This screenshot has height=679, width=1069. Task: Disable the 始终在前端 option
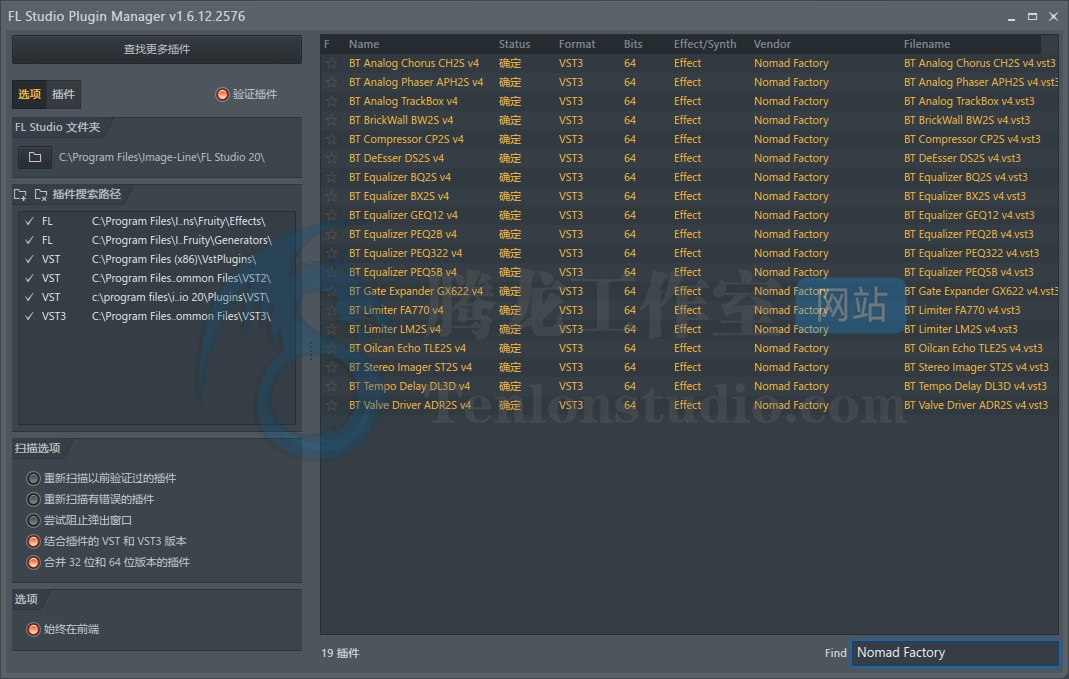click(x=34, y=630)
